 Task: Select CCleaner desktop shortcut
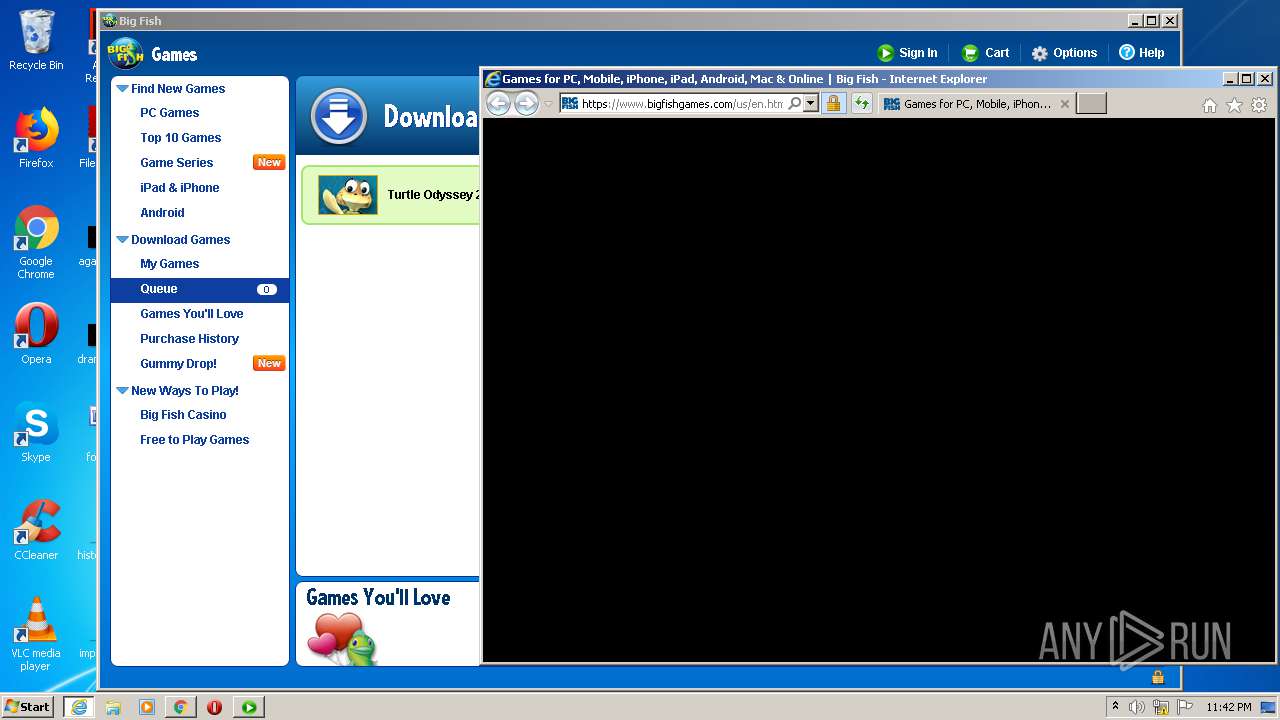(36, 530)
